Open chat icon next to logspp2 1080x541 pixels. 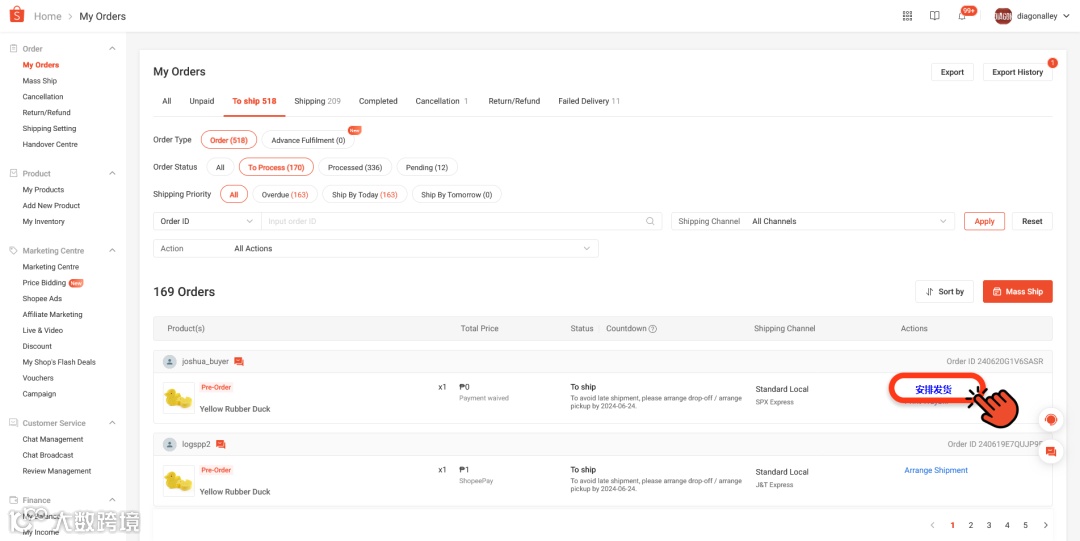(x=221, y=445)
